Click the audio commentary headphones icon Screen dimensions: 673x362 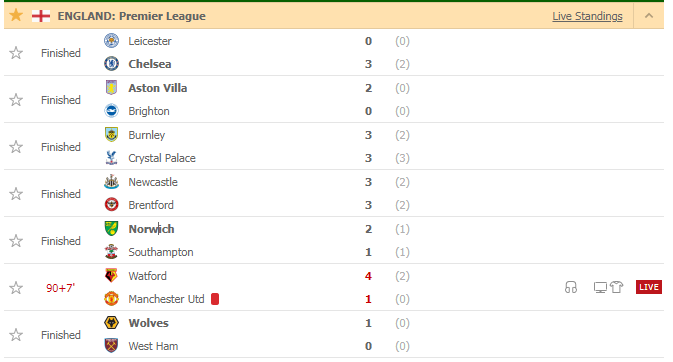[x=570, y=287]
